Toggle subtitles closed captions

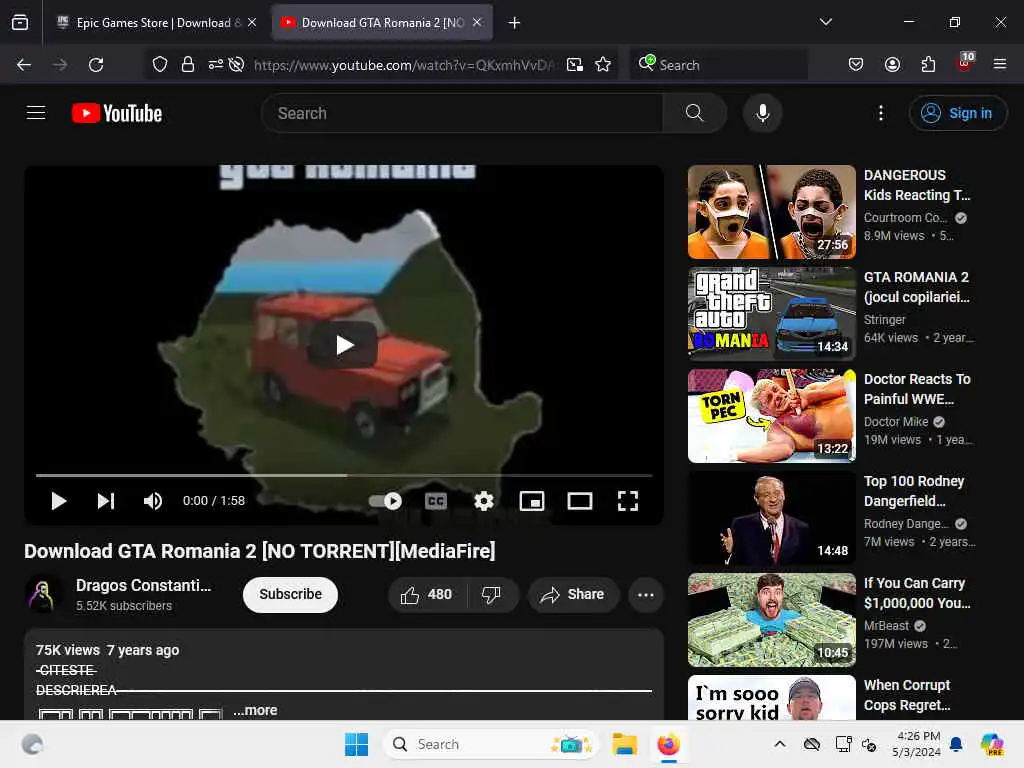[x=436, y=501]
